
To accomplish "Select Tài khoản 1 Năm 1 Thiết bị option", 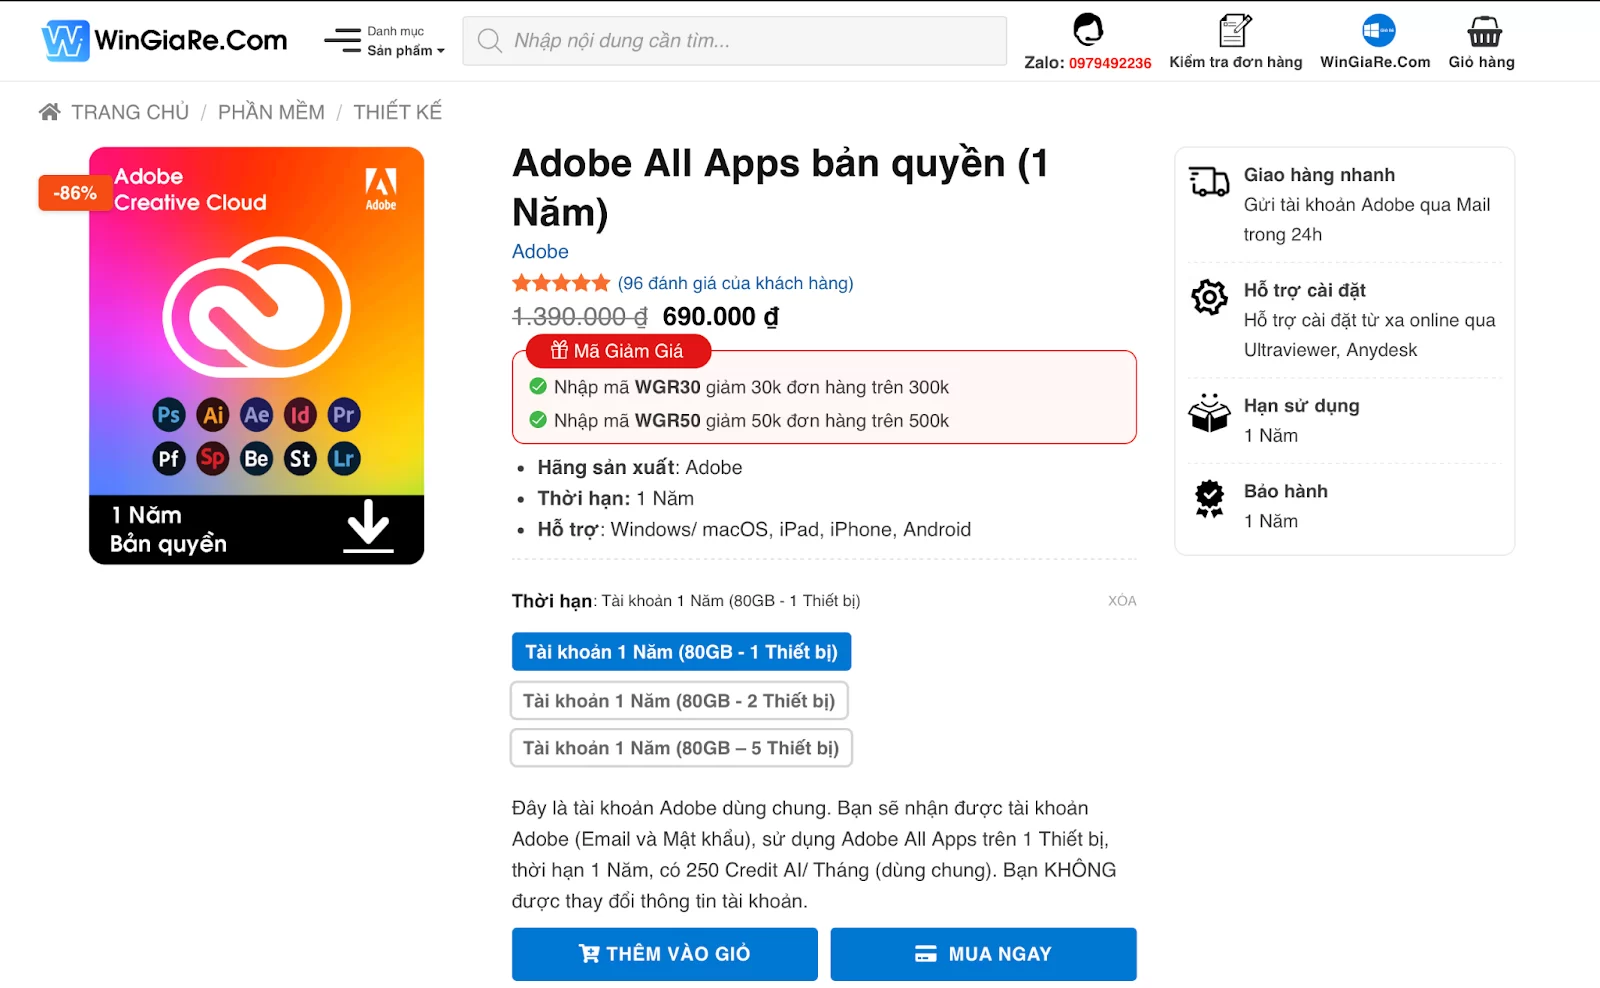I will (681, 652).
